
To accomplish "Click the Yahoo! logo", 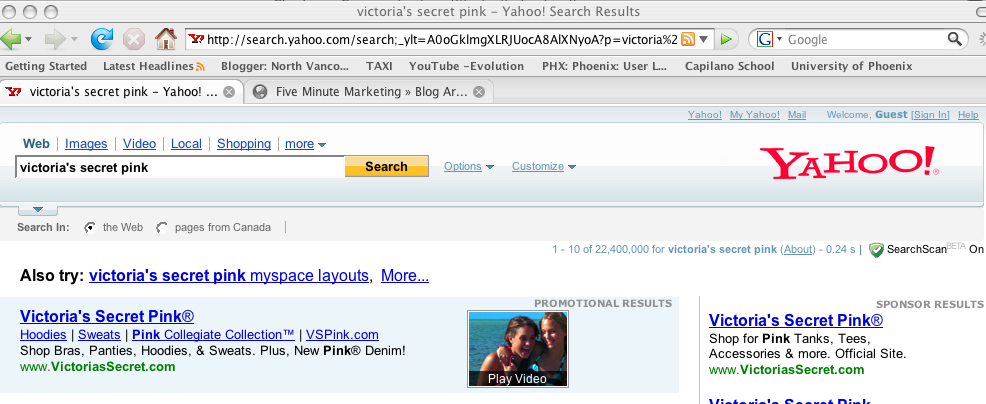I will click(x=848, y=163).
